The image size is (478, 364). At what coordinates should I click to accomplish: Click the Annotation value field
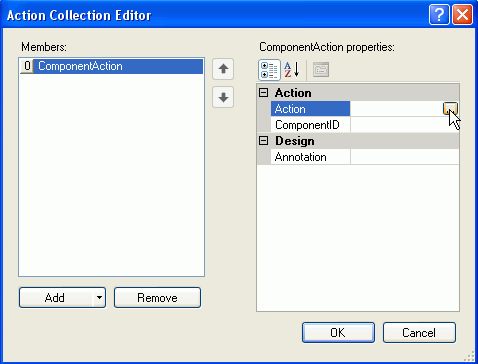(x=405, y=157)
